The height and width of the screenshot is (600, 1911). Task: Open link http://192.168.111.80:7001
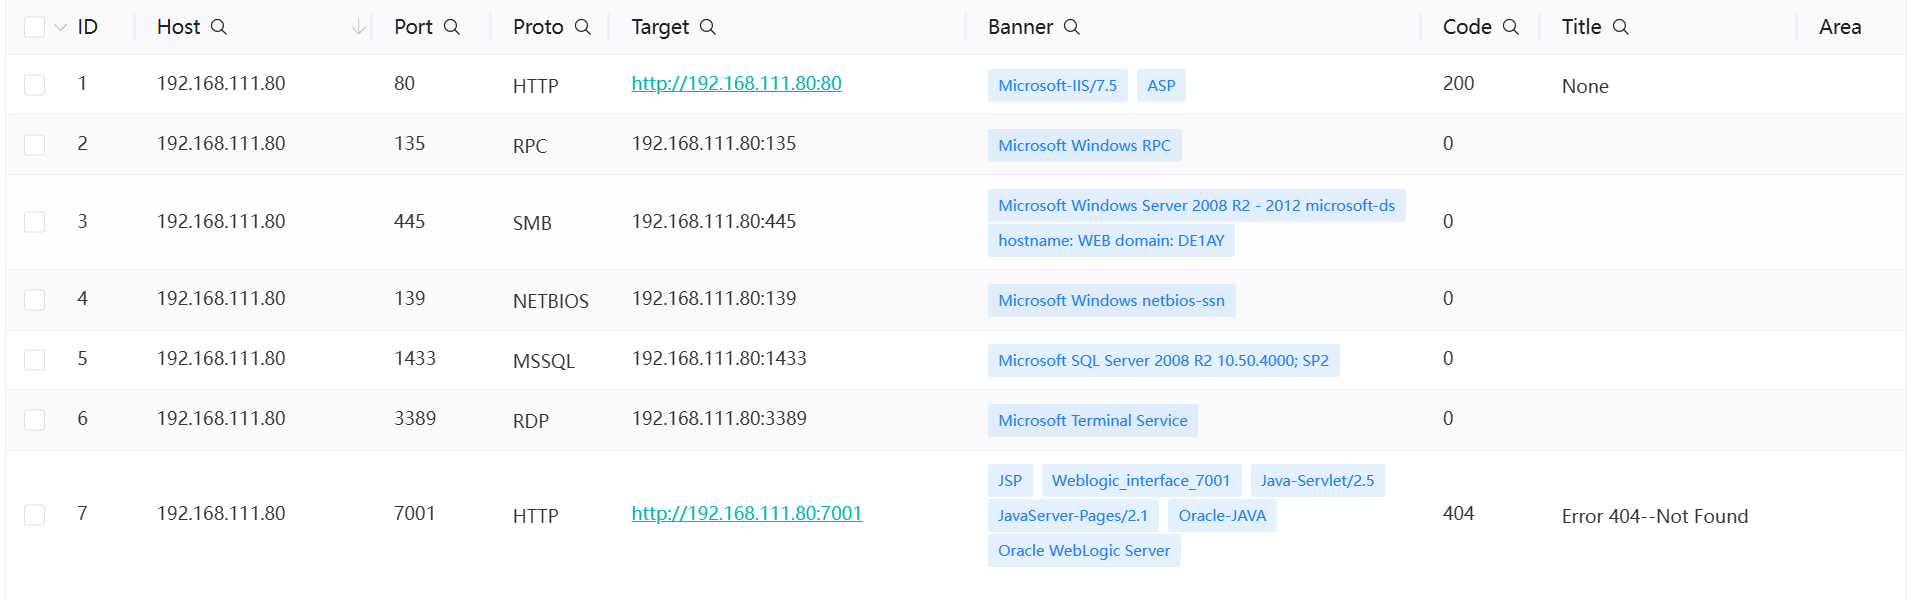(747, 514)
